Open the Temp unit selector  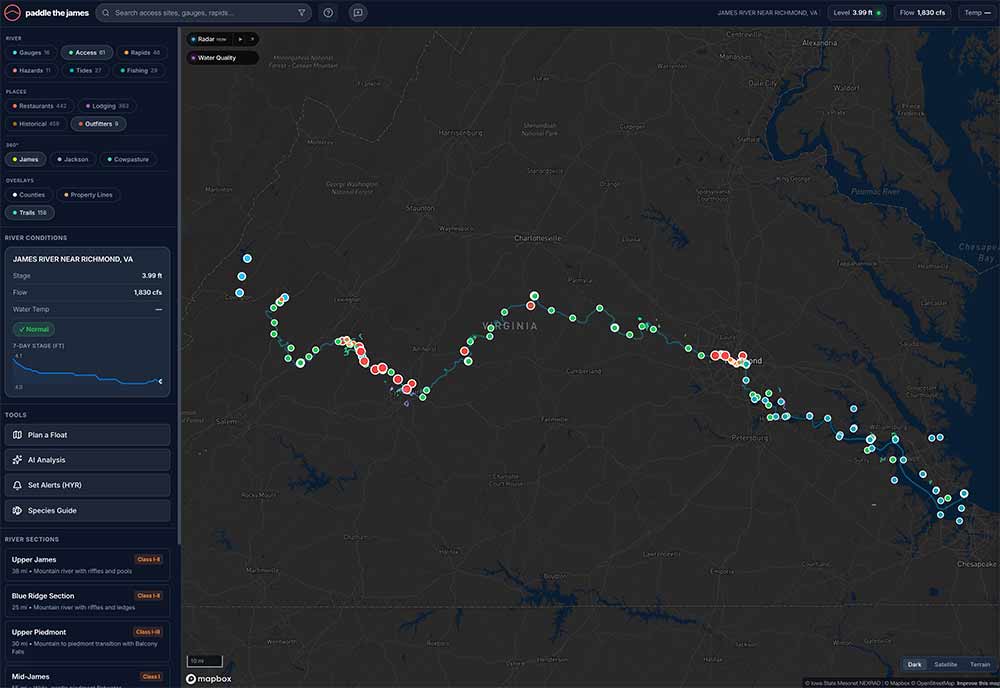977,13
